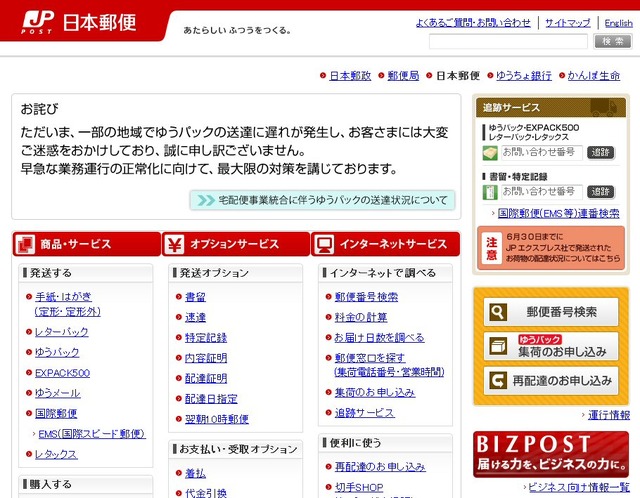This screenshot has width=640, height=498.
Task: Click the 書留・特定記録 お問い合わせ番号 input field
Action: pyautogui.click(x=541, y=192)
